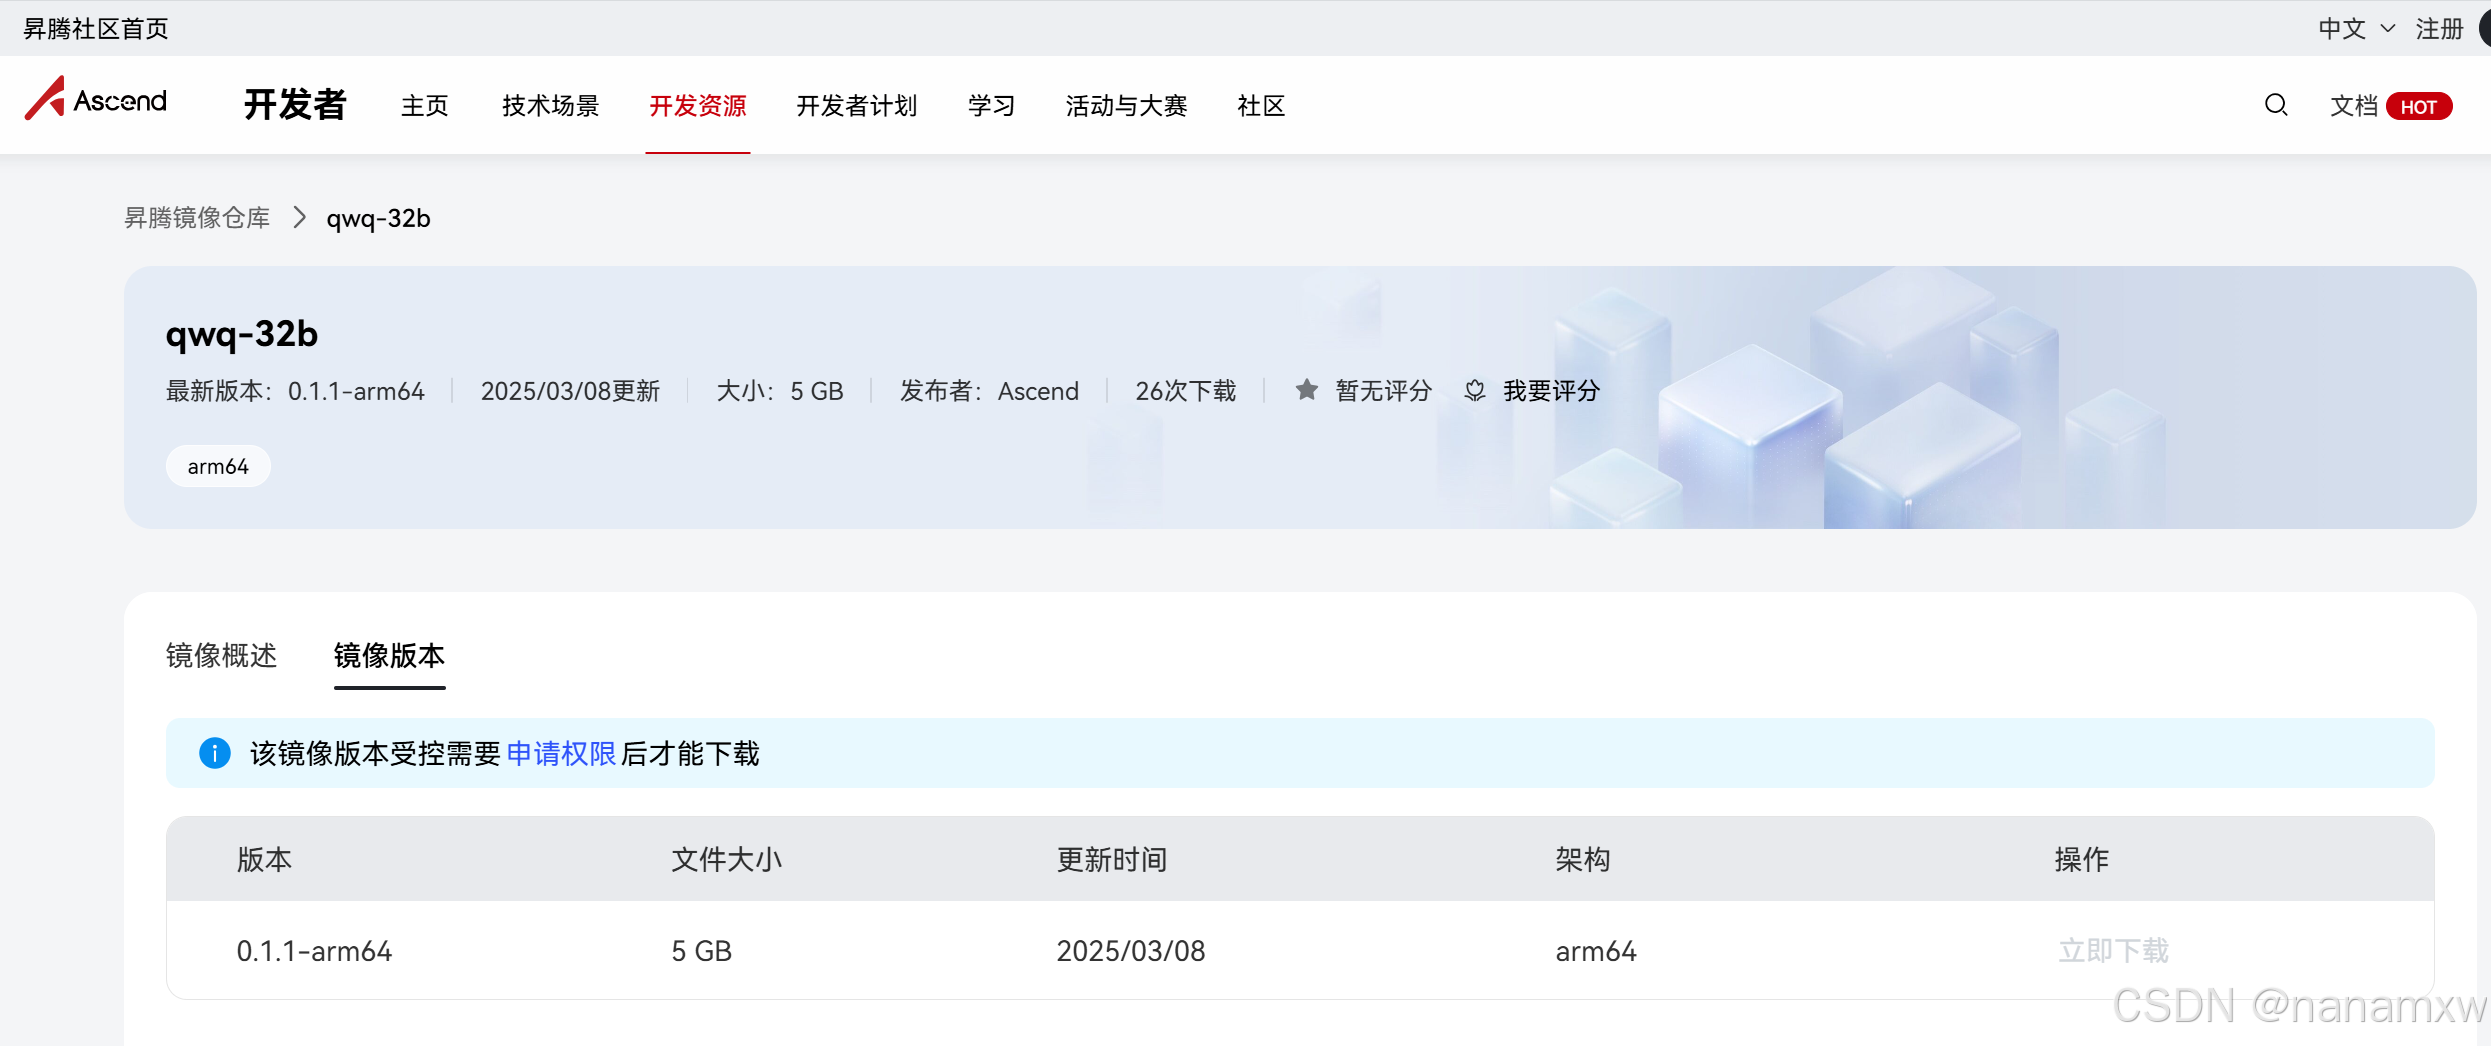Screen dimensions: 2491x1046
Task: Click the 申请权限 link
Action: pos(561,753)
